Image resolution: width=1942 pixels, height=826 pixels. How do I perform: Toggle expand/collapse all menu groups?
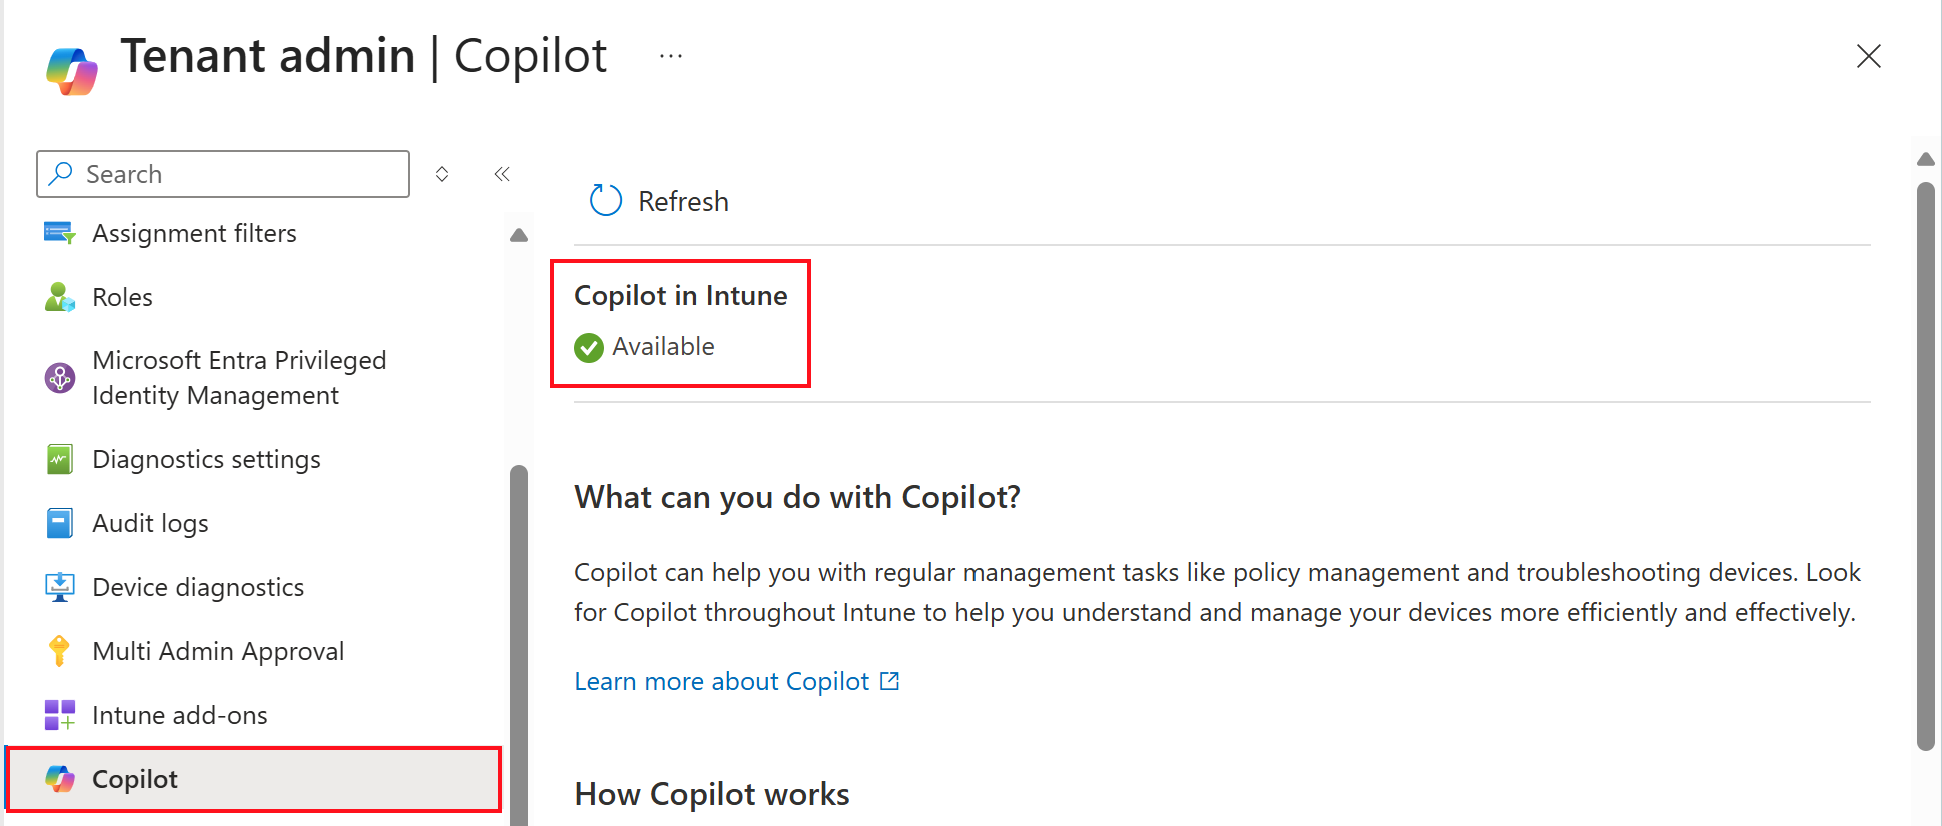click(x=442, y=174)
